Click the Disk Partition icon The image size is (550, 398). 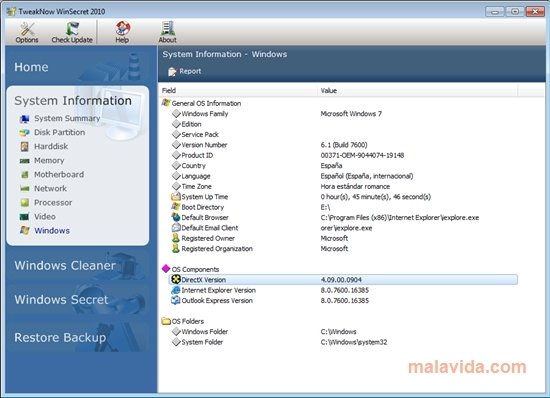(x=25, y=133)
